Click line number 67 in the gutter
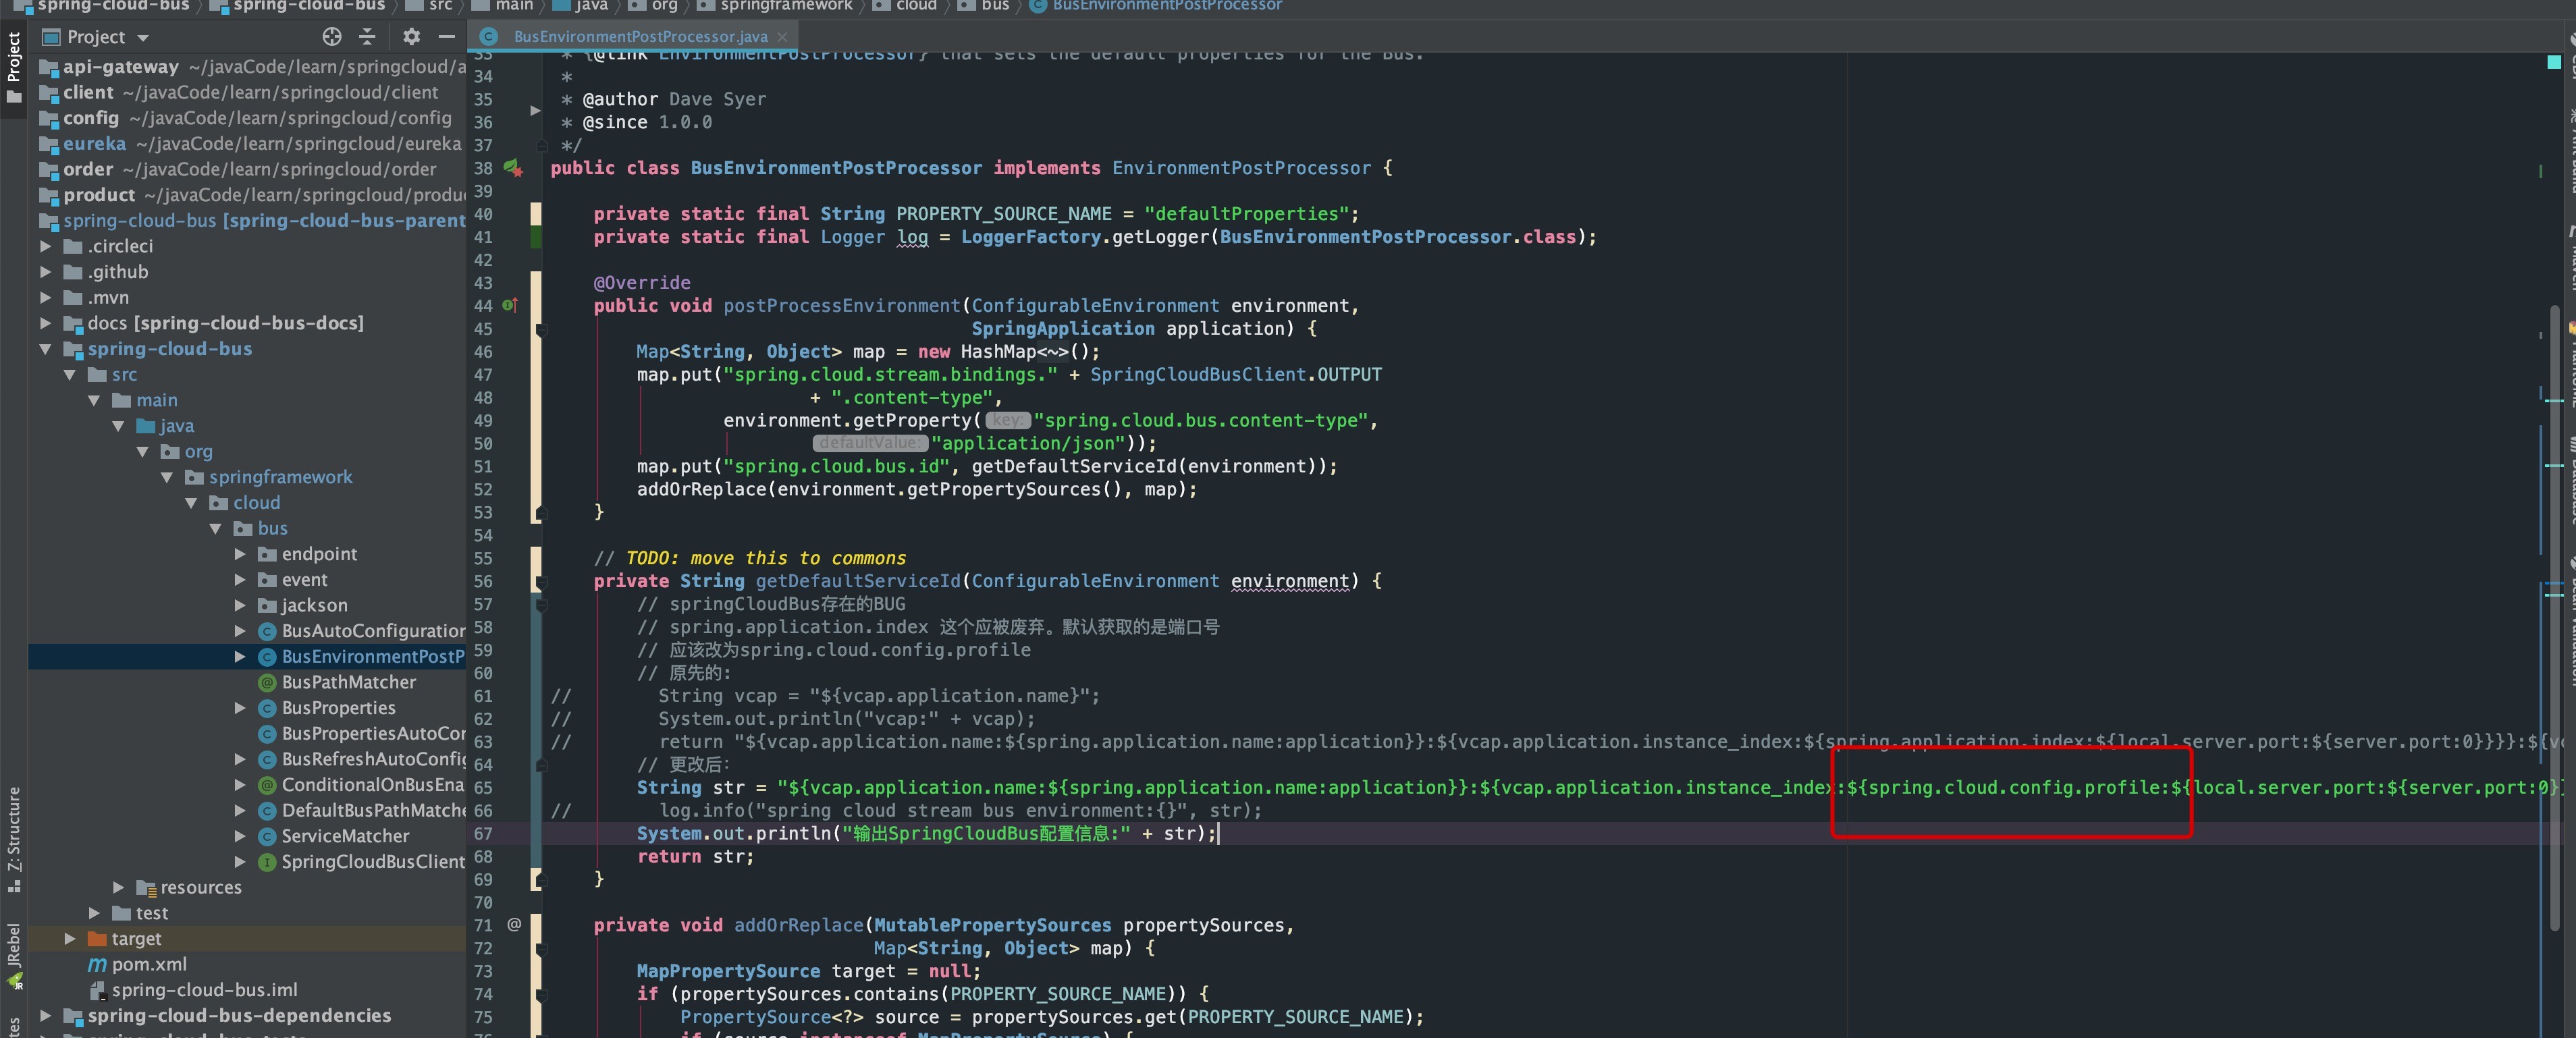This screenshot has width=2576, height=1038. [x=483, y=834]
